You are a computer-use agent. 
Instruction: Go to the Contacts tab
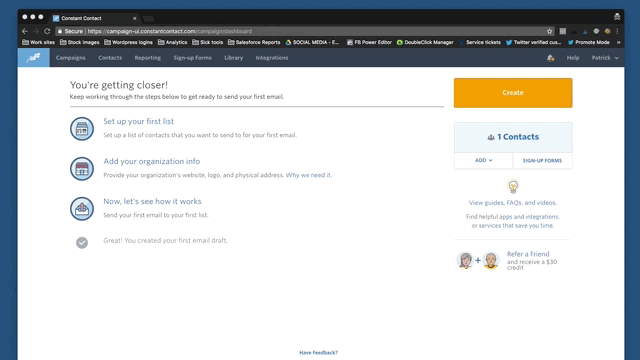110,58
